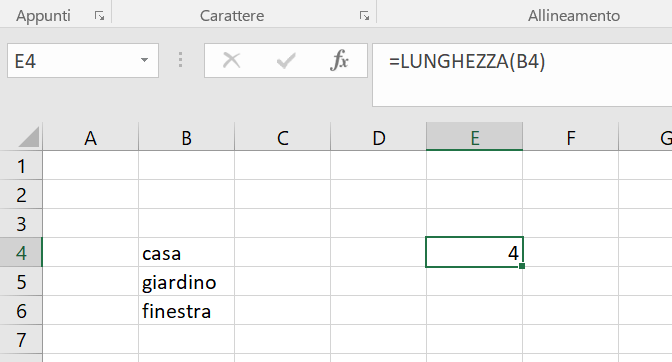Select the column A header
The width and height of the screenshot is (672, 362).
(x=90, y=138)
